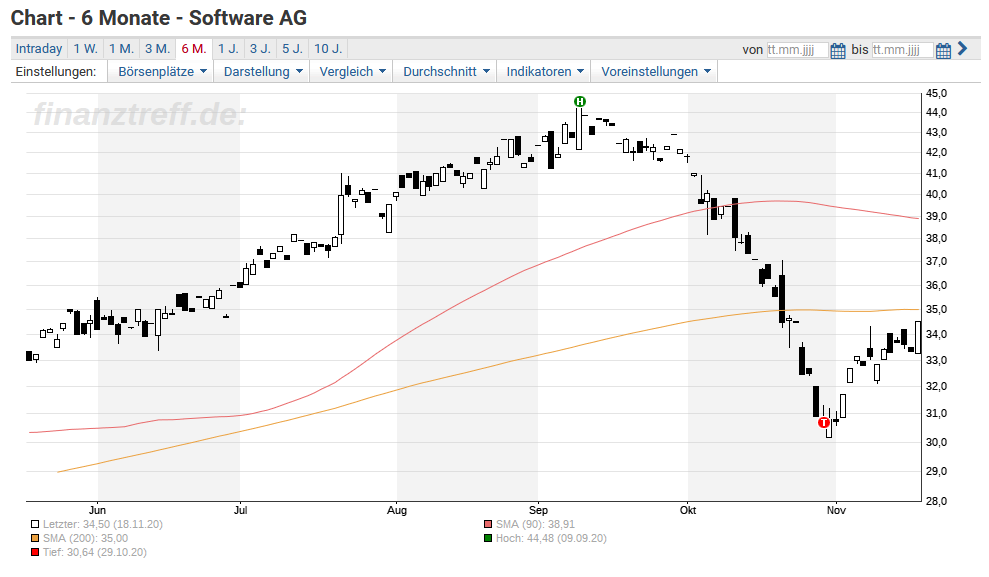Open the 'bis' date calendar picker icon
This screenshot has height=577, width=989.
click(x=943, y=50)
